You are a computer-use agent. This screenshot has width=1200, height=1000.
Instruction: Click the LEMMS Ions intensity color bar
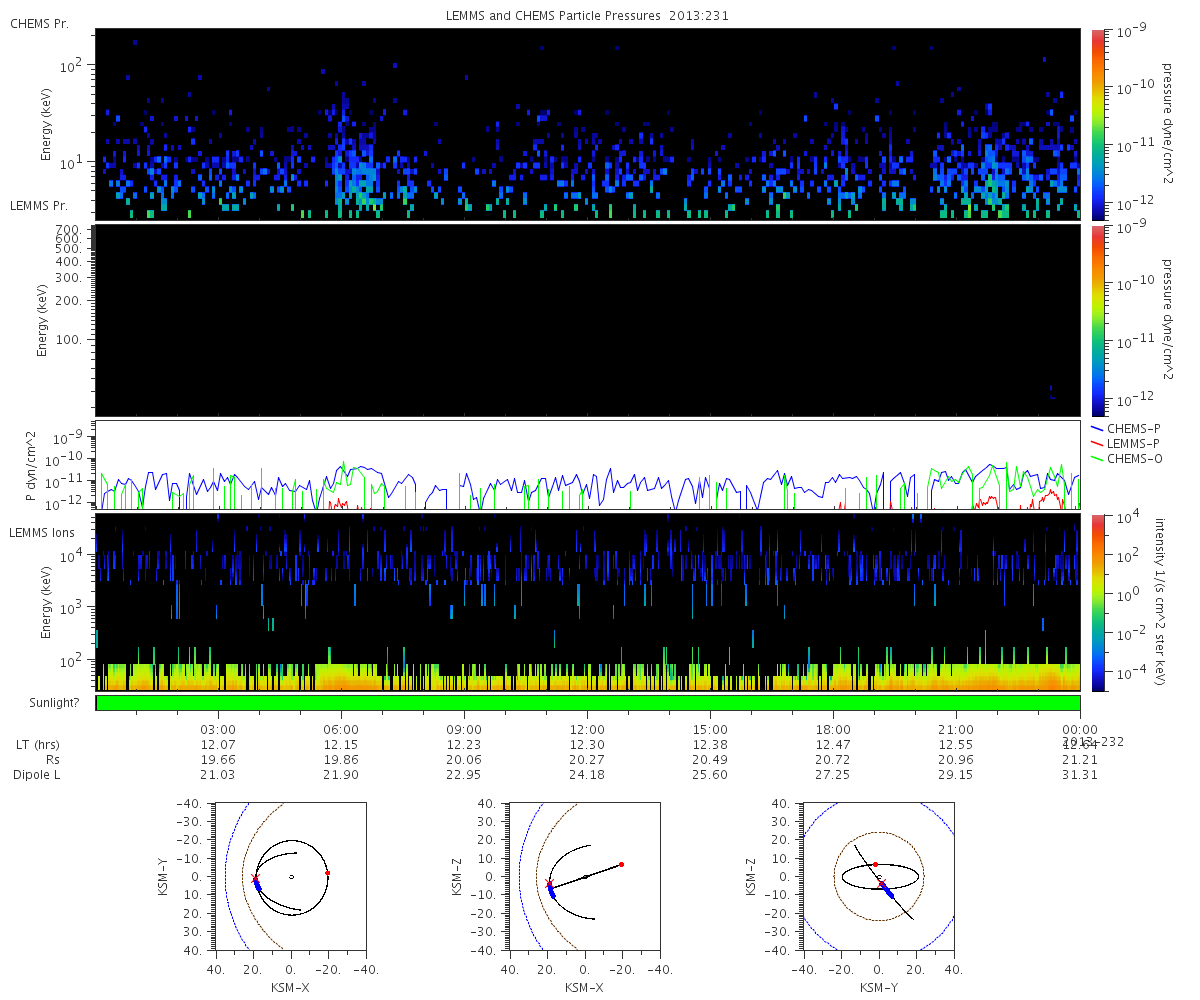(x=1097, y=602)
